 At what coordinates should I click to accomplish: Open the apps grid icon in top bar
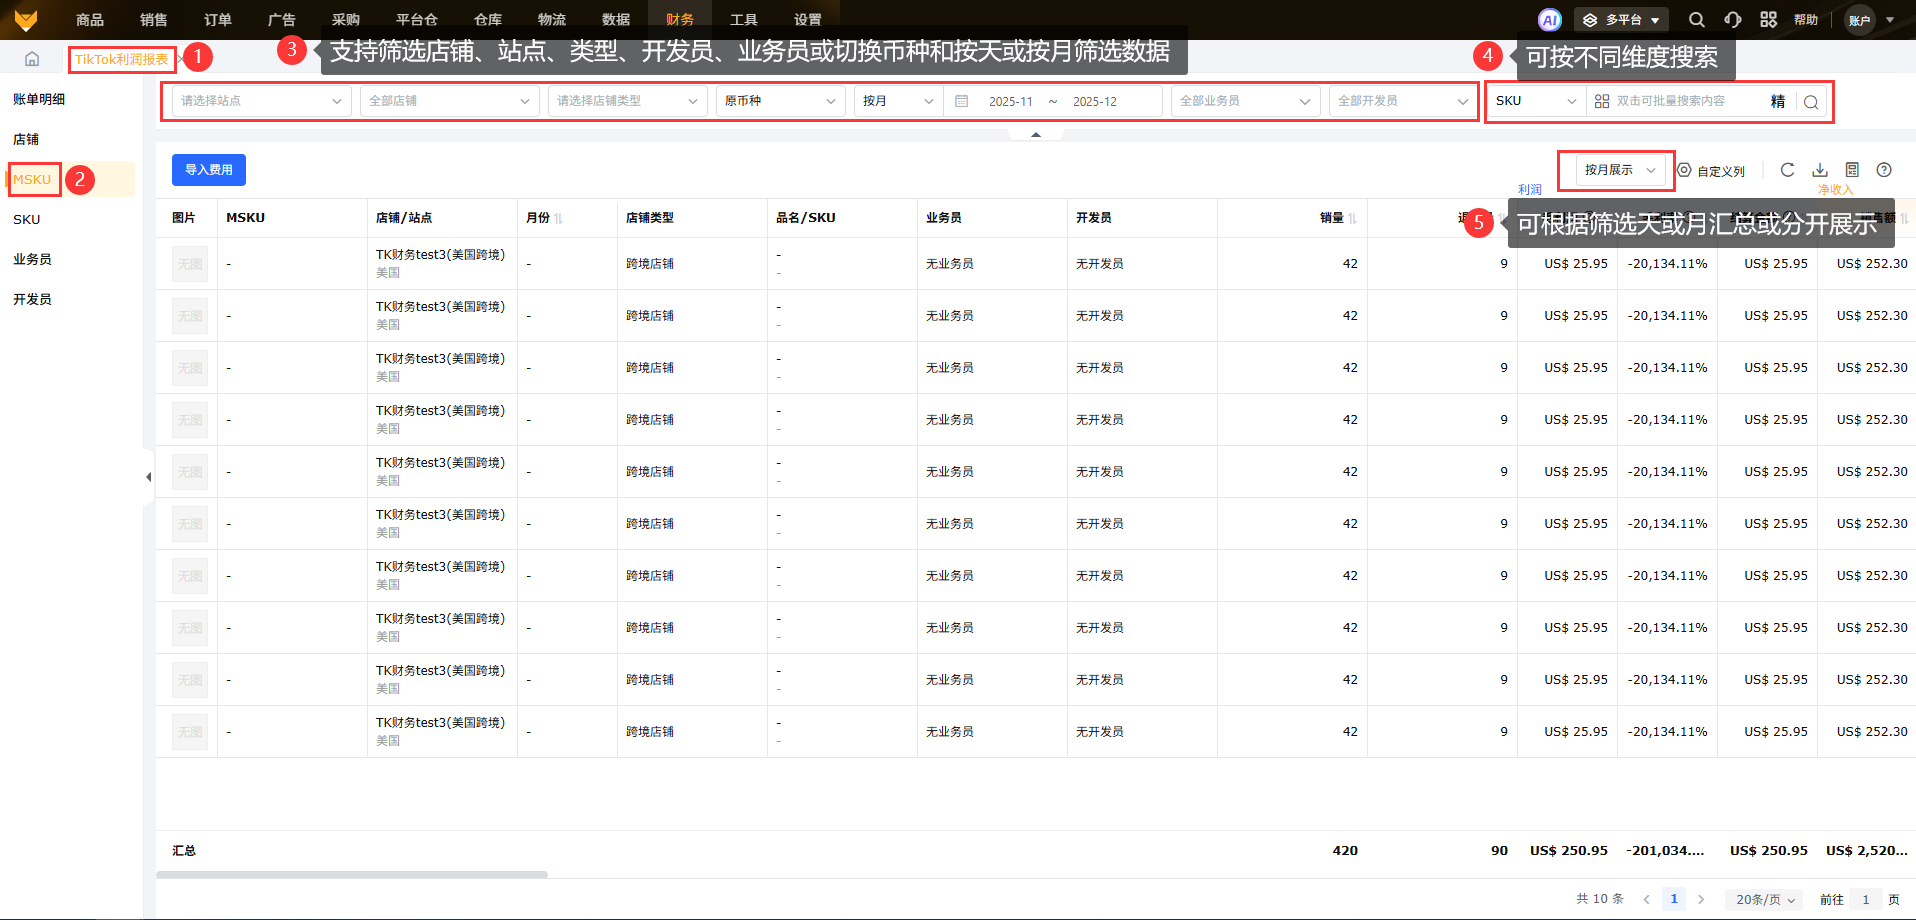(x=1768, y=20)
